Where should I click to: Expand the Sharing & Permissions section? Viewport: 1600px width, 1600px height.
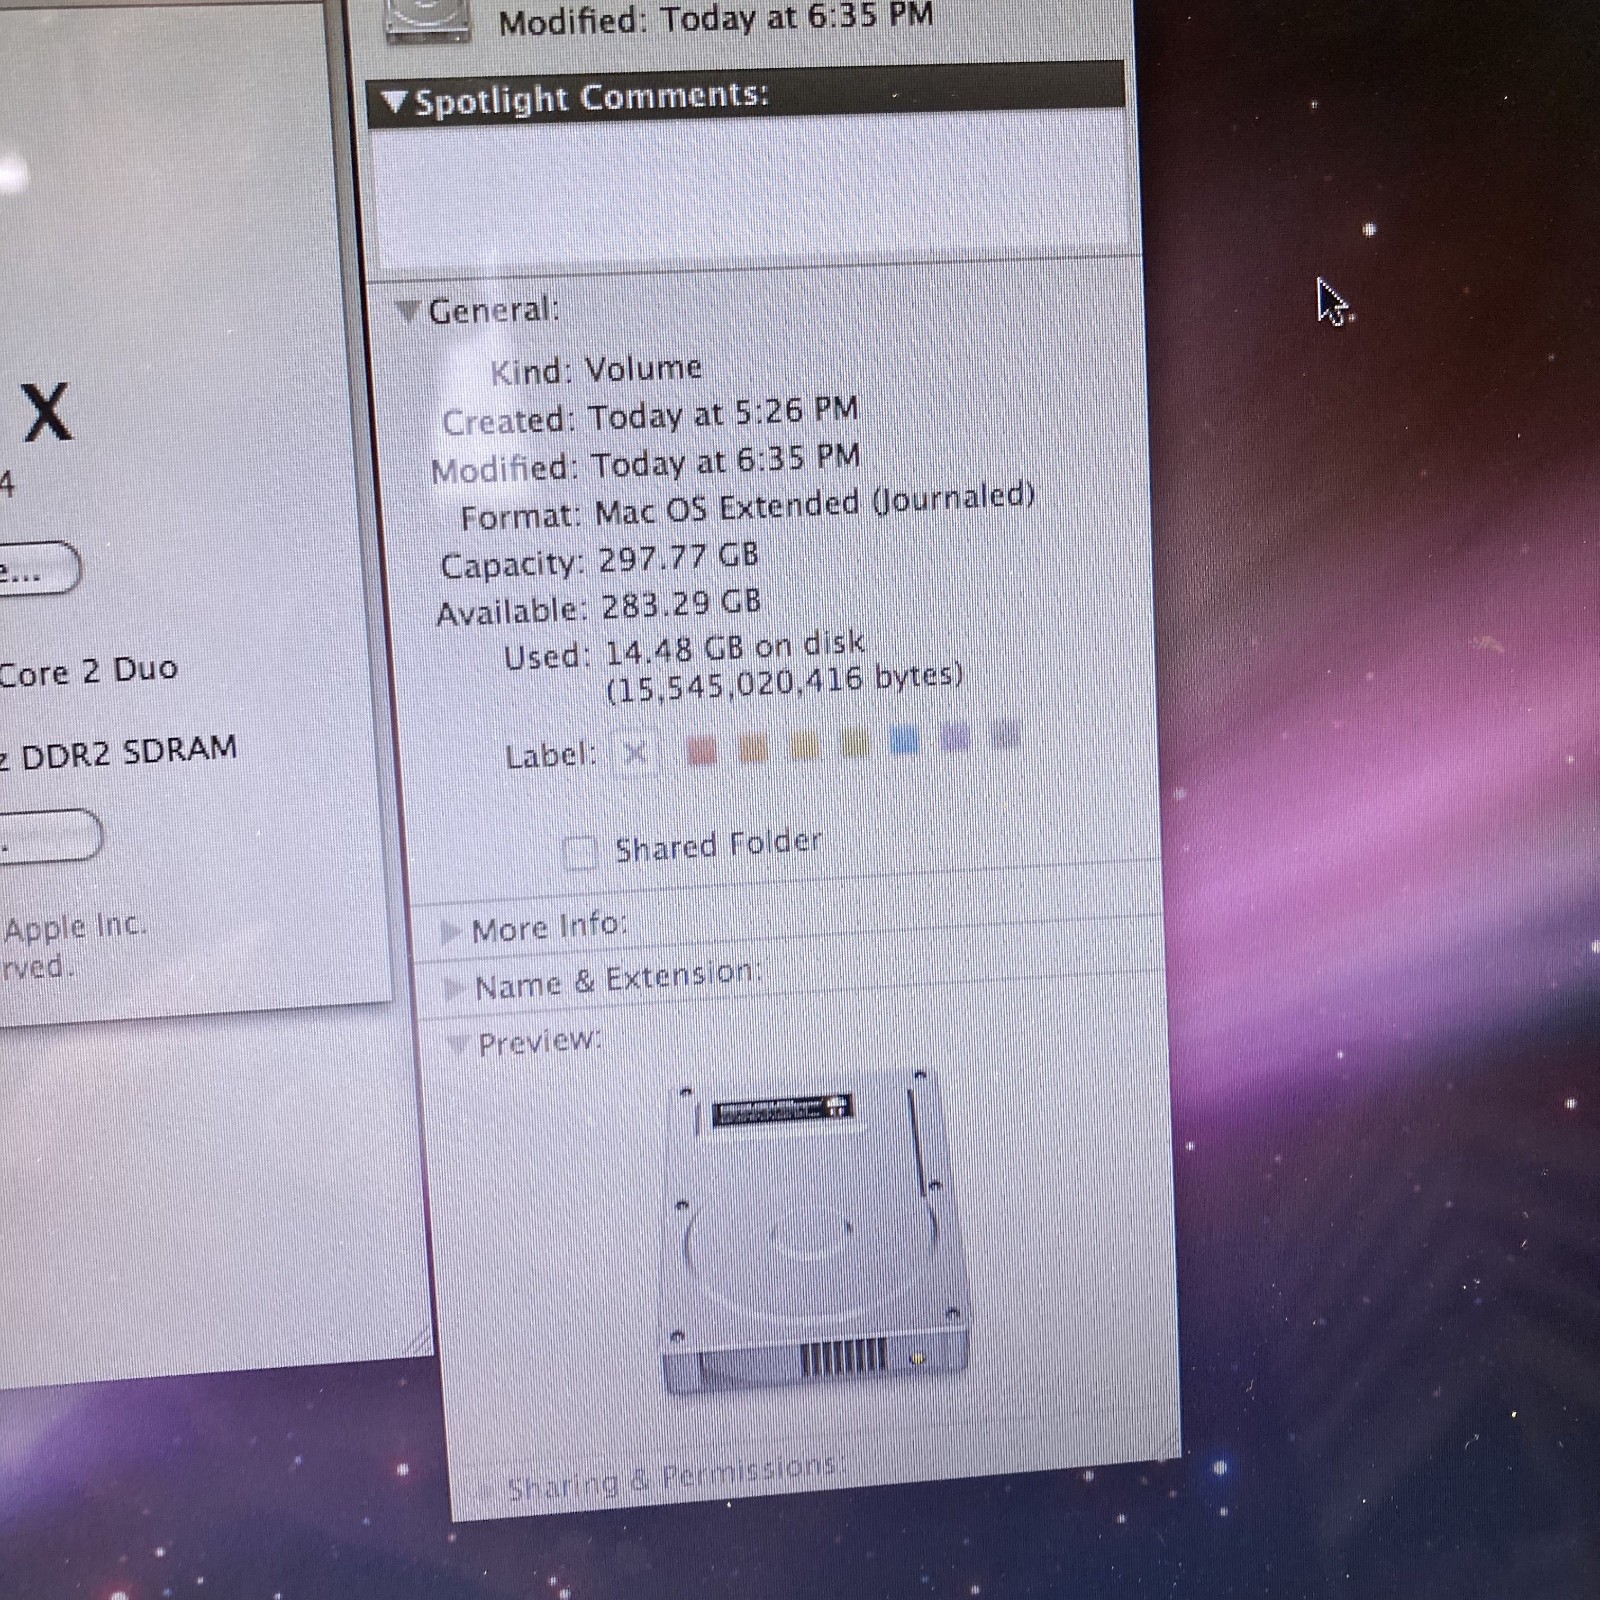[485, 1491]
